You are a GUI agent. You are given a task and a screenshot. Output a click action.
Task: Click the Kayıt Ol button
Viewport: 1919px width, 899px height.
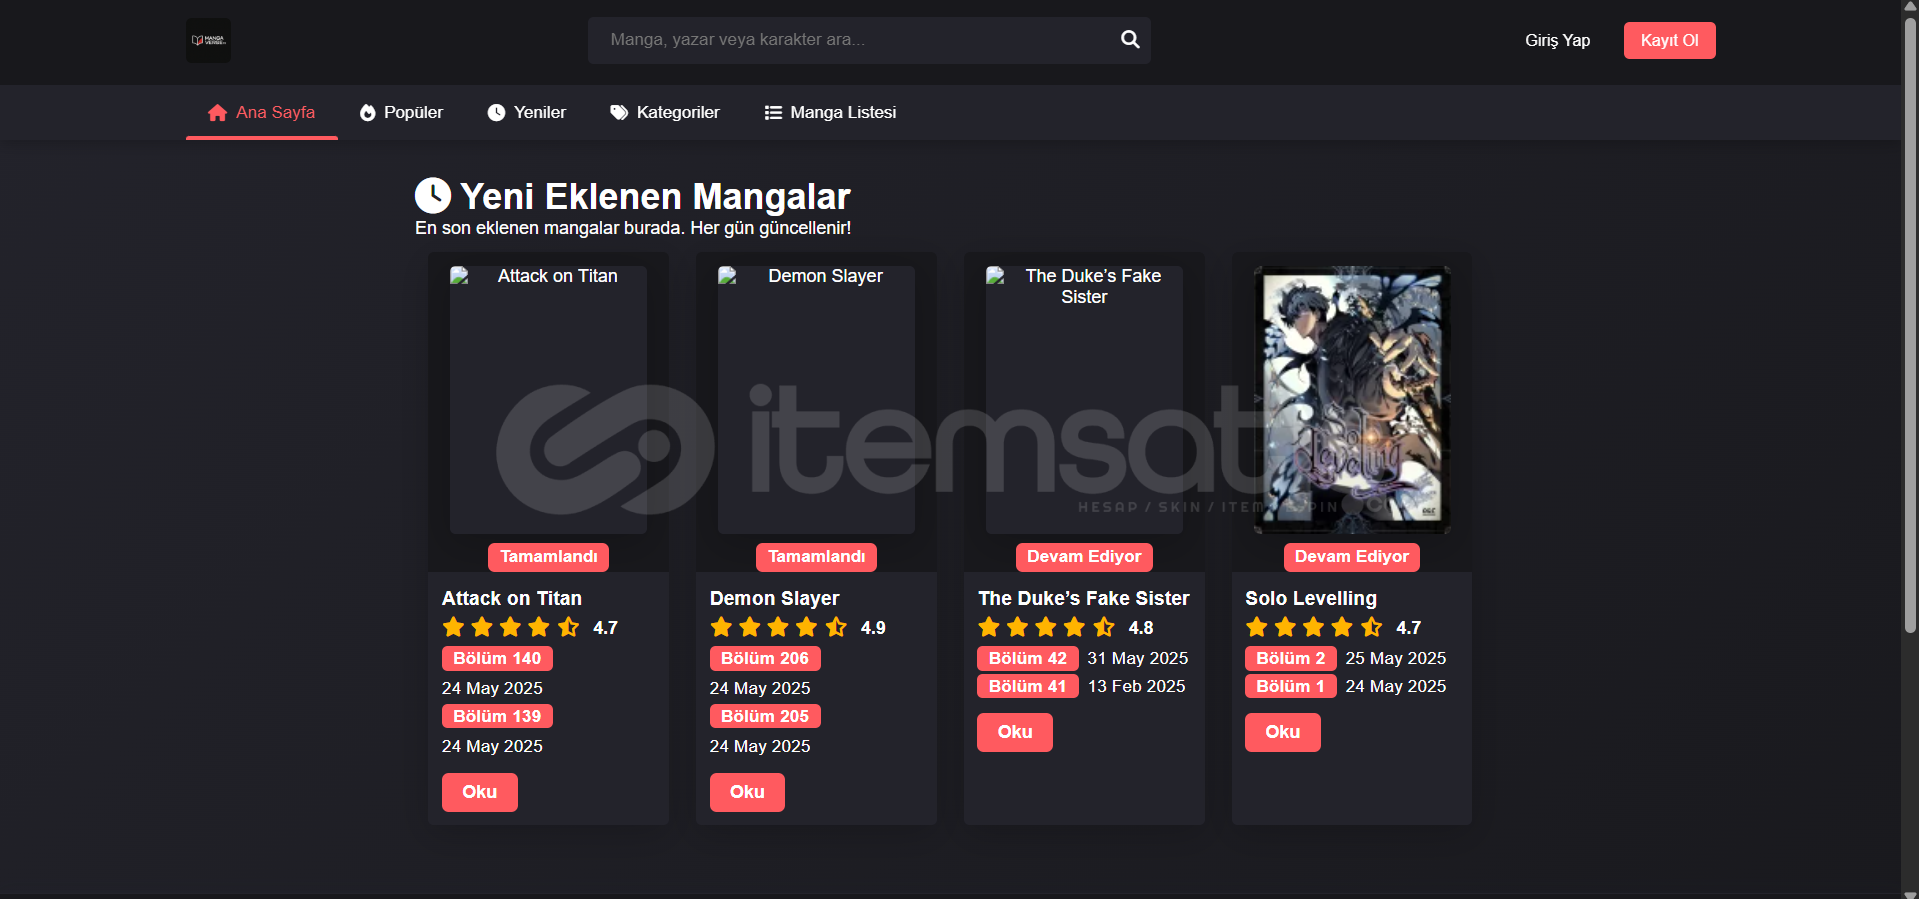click(x=1669, y=40)
